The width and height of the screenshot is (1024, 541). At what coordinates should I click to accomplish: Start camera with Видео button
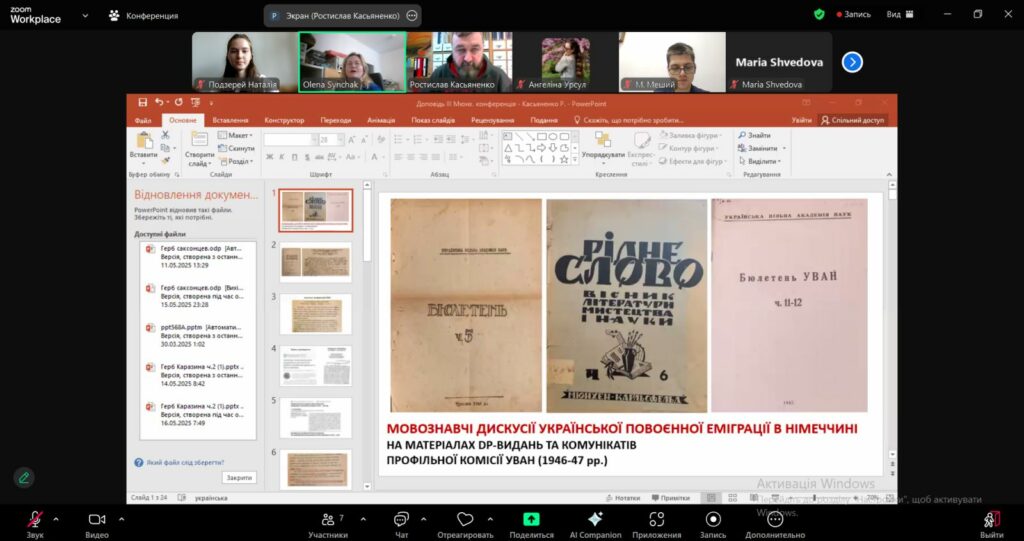point(97,524)
